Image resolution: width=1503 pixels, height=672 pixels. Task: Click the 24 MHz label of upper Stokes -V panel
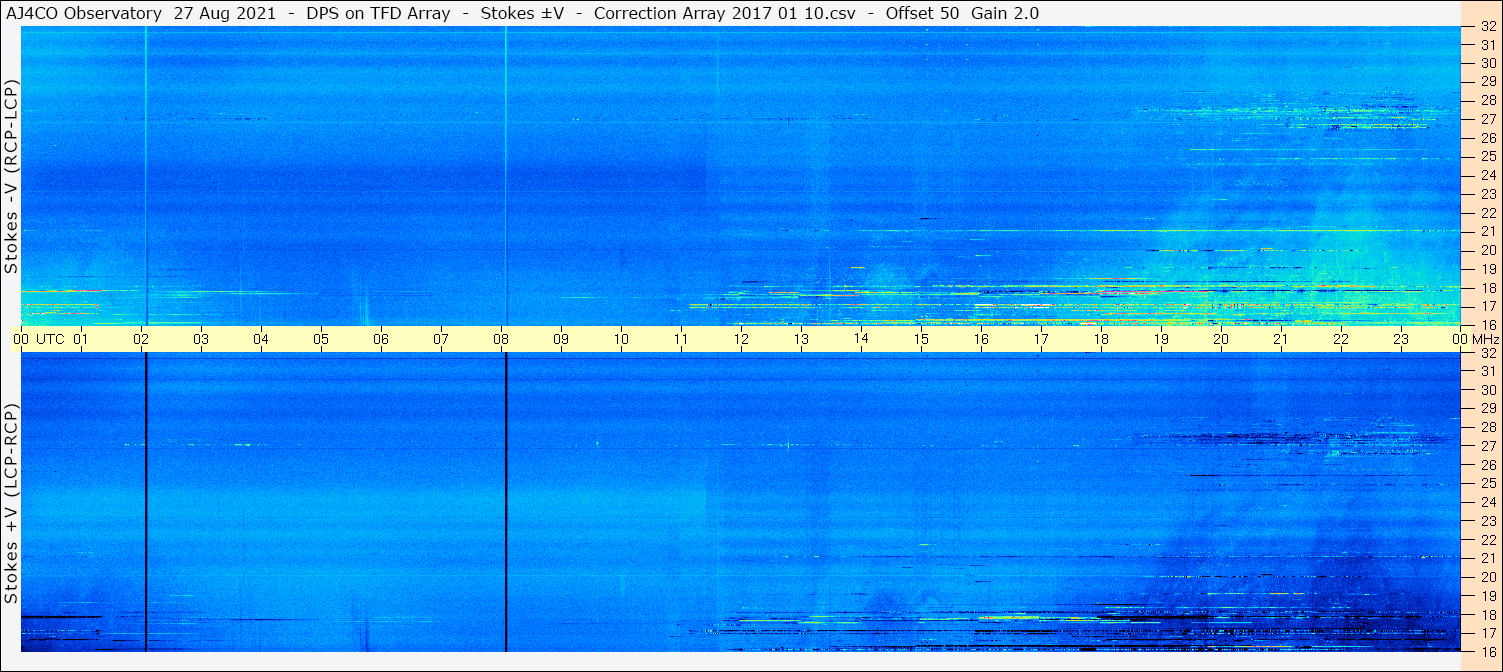(x=1487, y=175)
